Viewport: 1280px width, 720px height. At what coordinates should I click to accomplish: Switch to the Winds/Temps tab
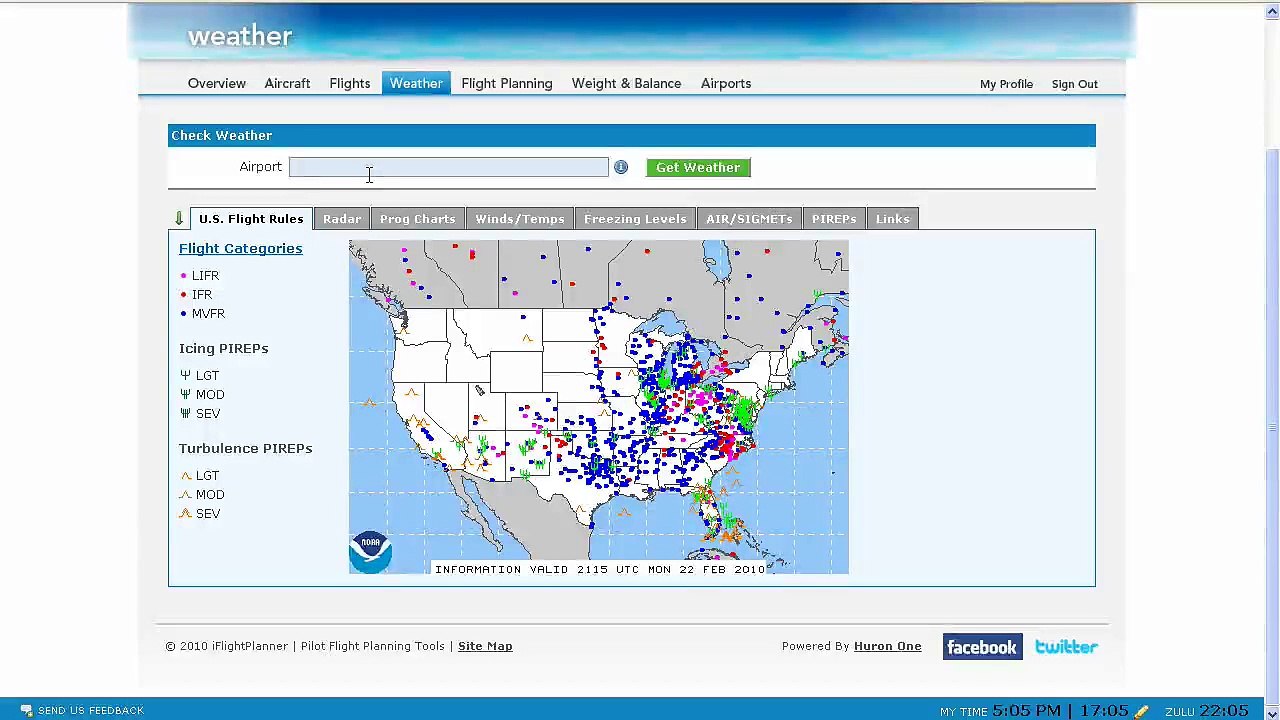pyautogui.click(x=520, y=219)
